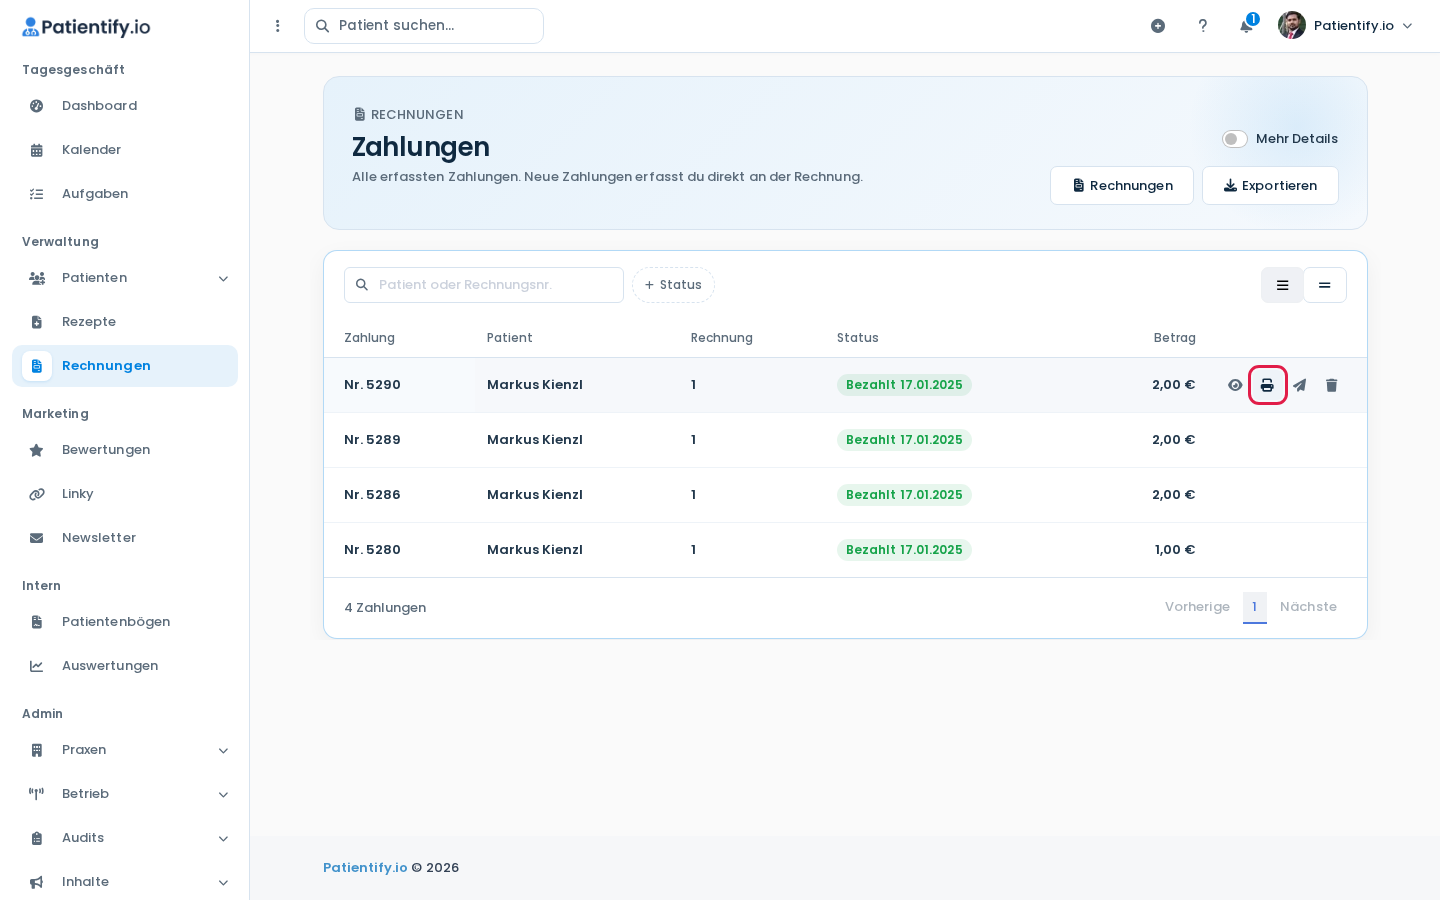Go to Newsletter in sidebar
The image size is (1440, 900).
[x=125, y=538]
